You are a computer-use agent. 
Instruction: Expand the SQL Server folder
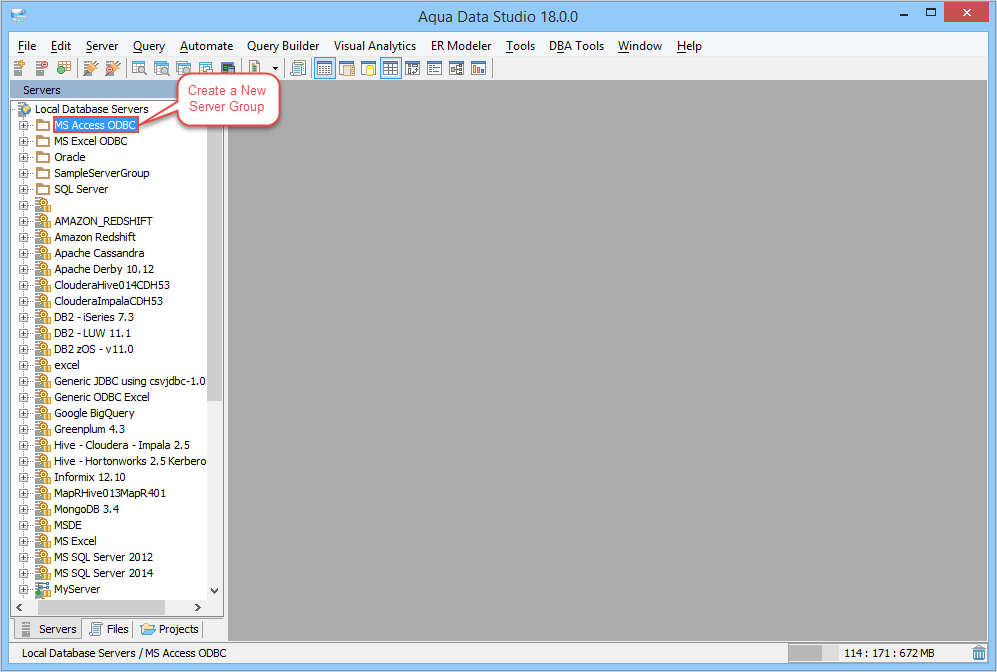(24, 189)
